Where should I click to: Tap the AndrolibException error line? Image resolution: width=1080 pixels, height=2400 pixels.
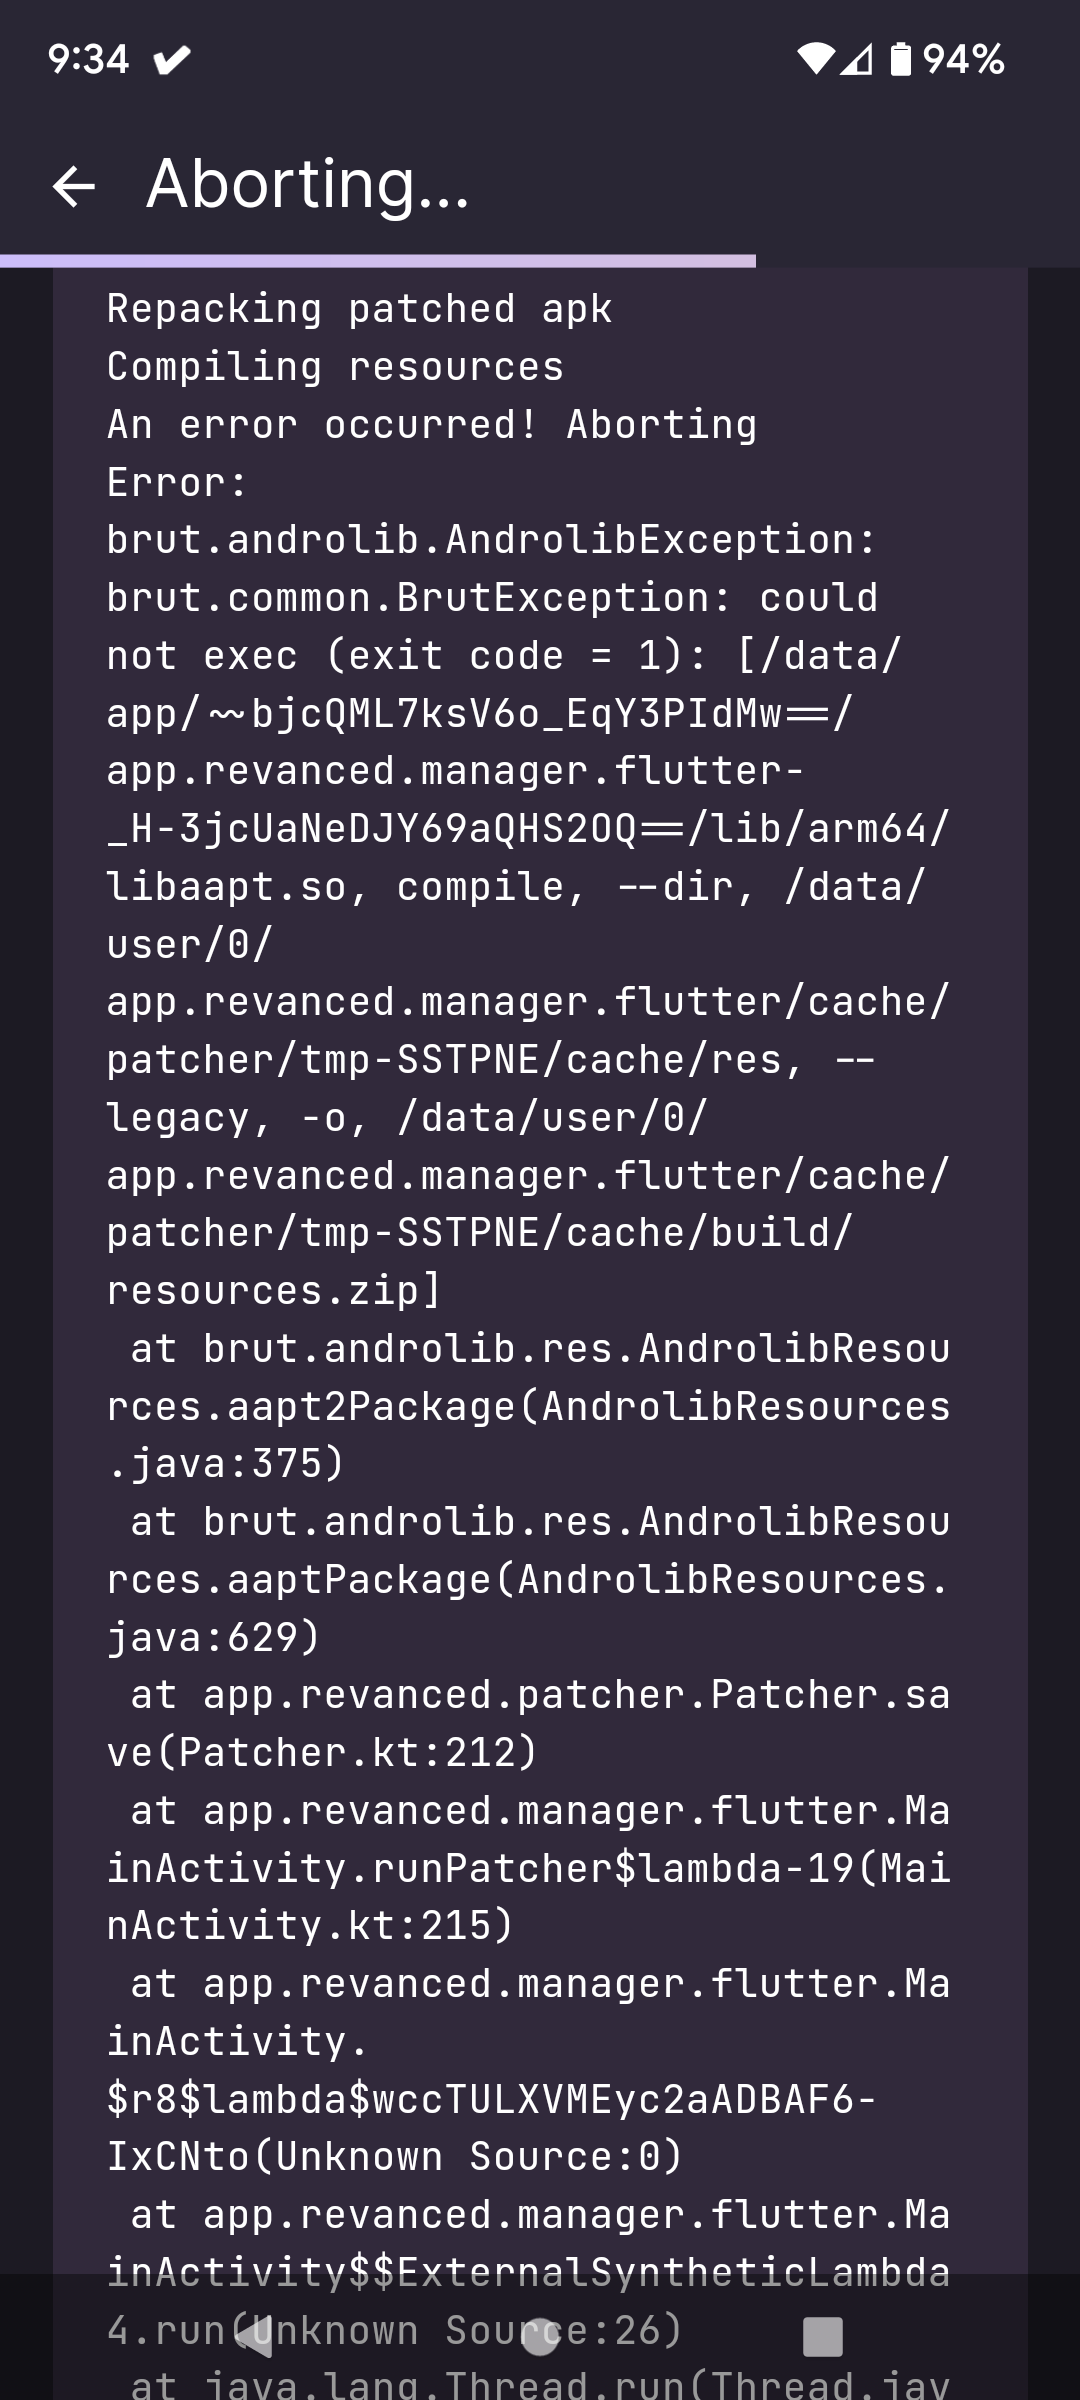(x=490, y=540)
